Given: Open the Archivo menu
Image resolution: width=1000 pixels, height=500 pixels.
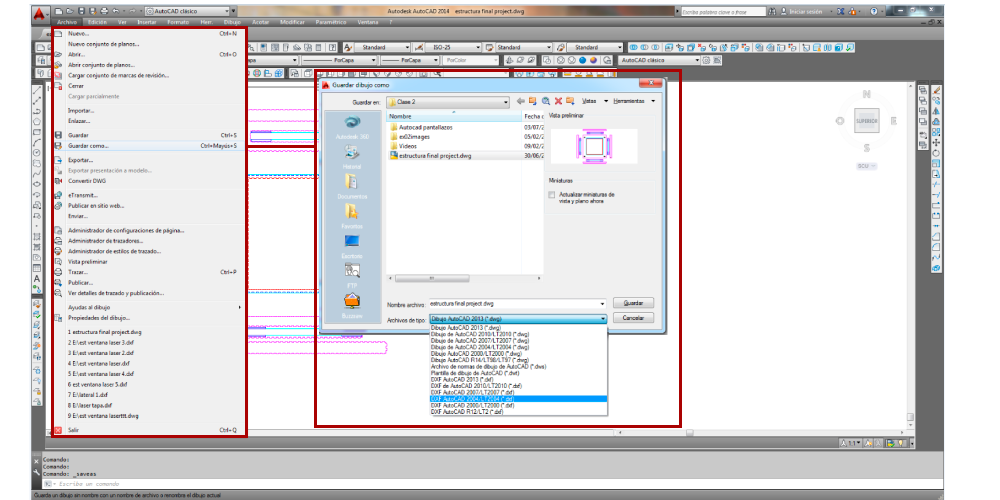Looking at the screenshot, I should click(x=66, y=22).
